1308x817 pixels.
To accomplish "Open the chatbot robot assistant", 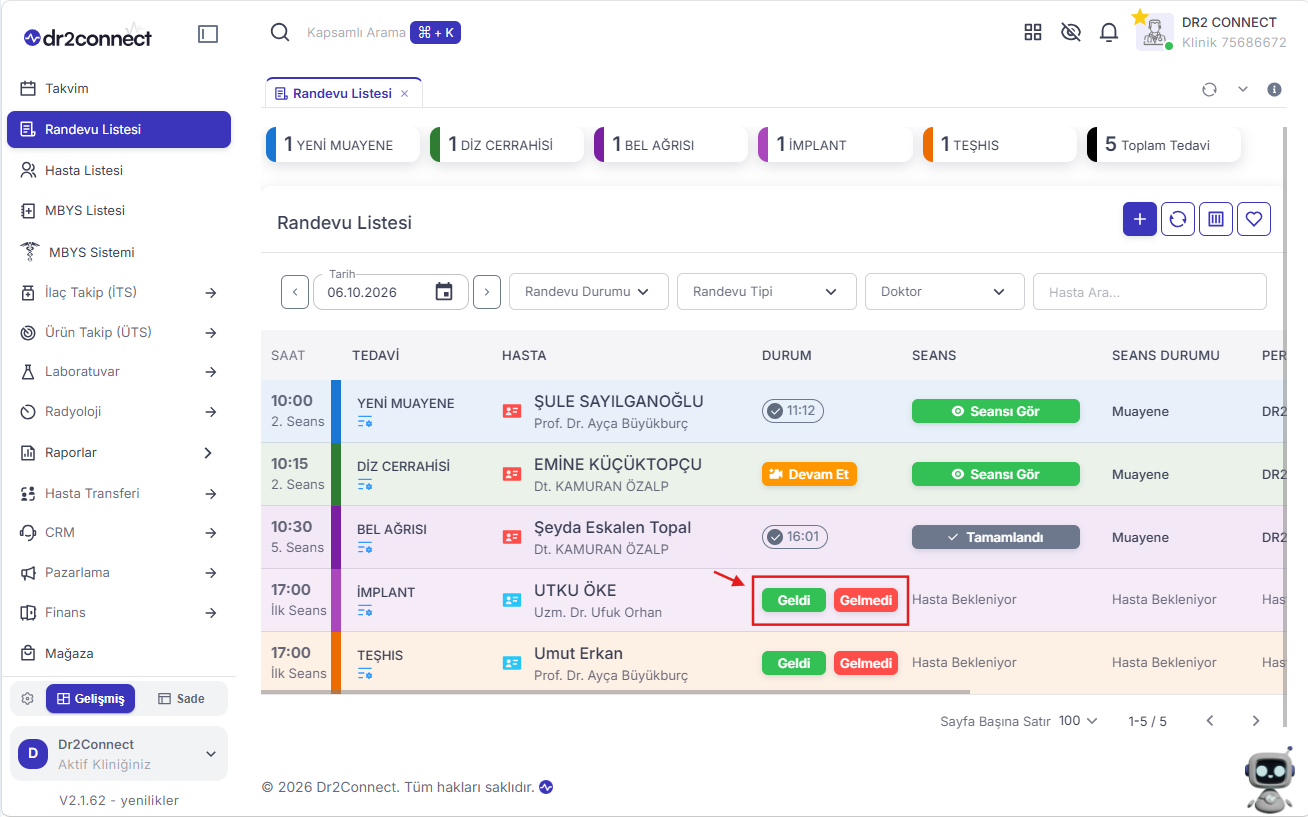I will tap(1269, 779).
